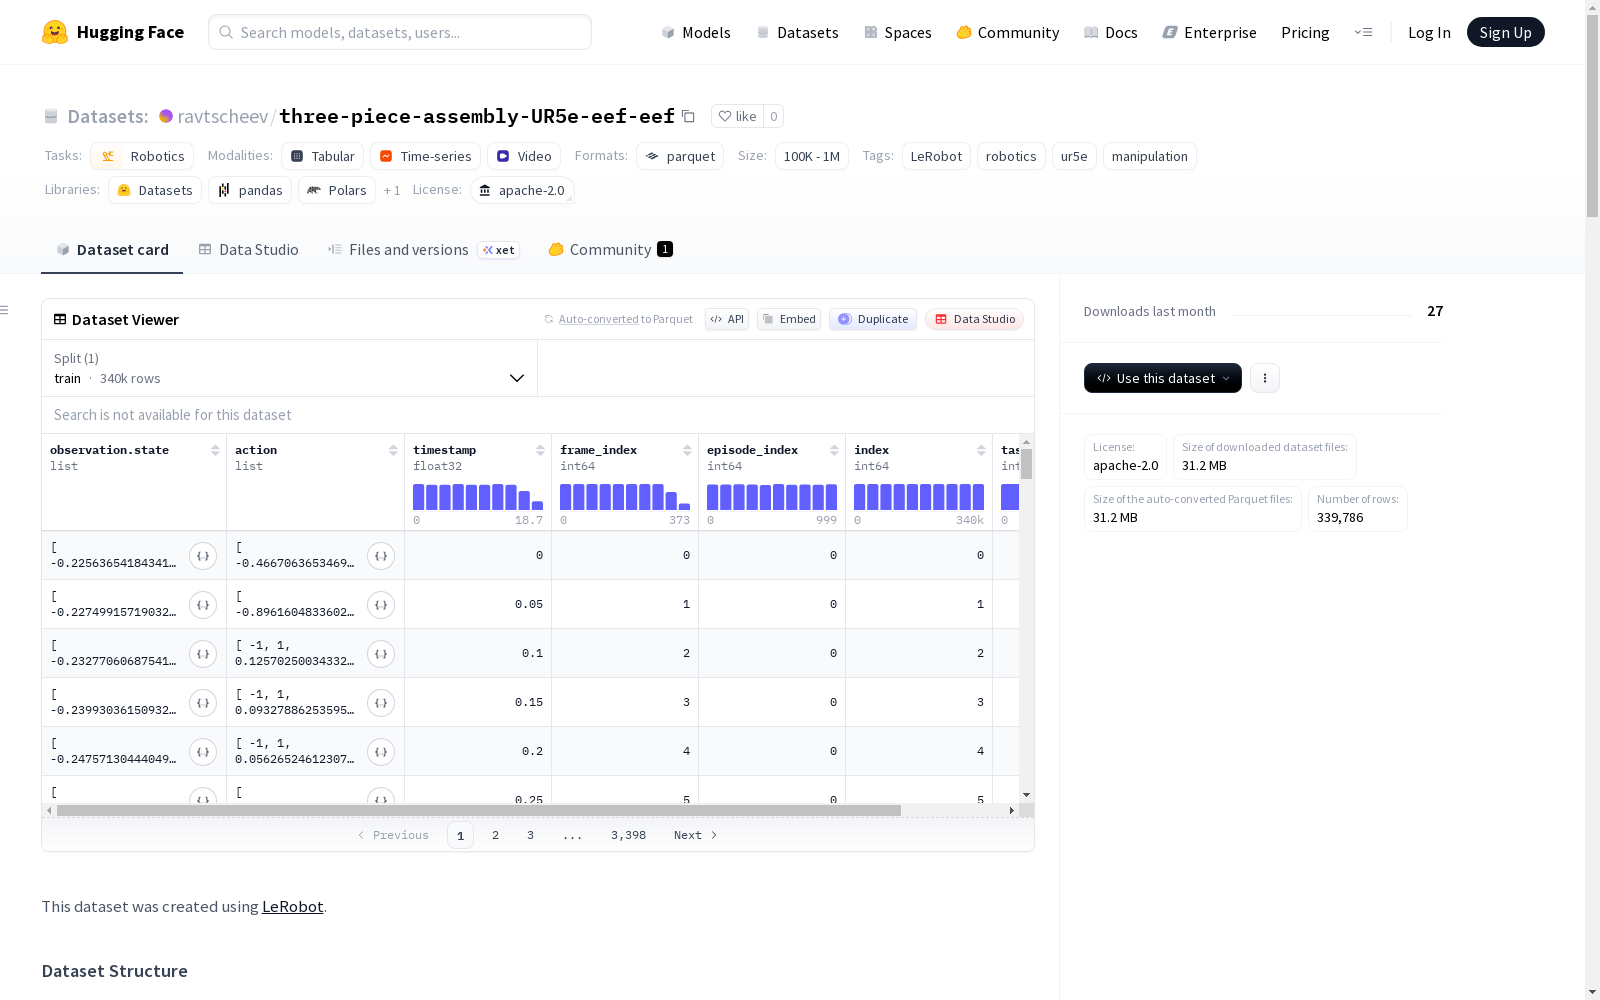This screenshot has height=1000, width=1600.
Task: Open the Use this dataset dropdown
Action: [x=1163, y=378]
